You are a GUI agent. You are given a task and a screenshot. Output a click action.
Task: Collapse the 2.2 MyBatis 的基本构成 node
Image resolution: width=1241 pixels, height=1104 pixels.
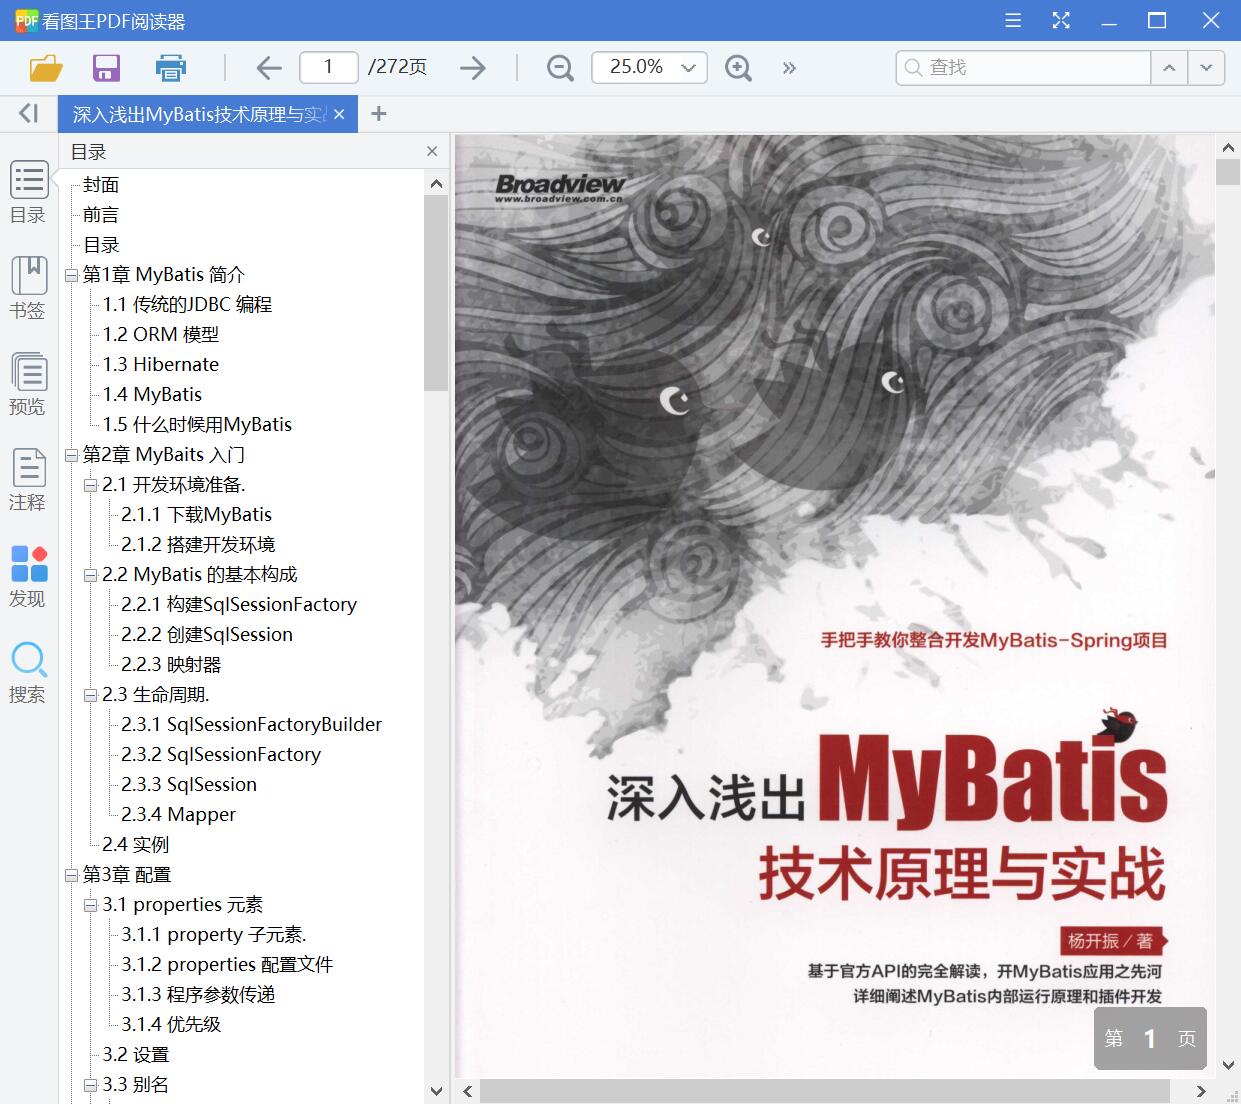91,575
